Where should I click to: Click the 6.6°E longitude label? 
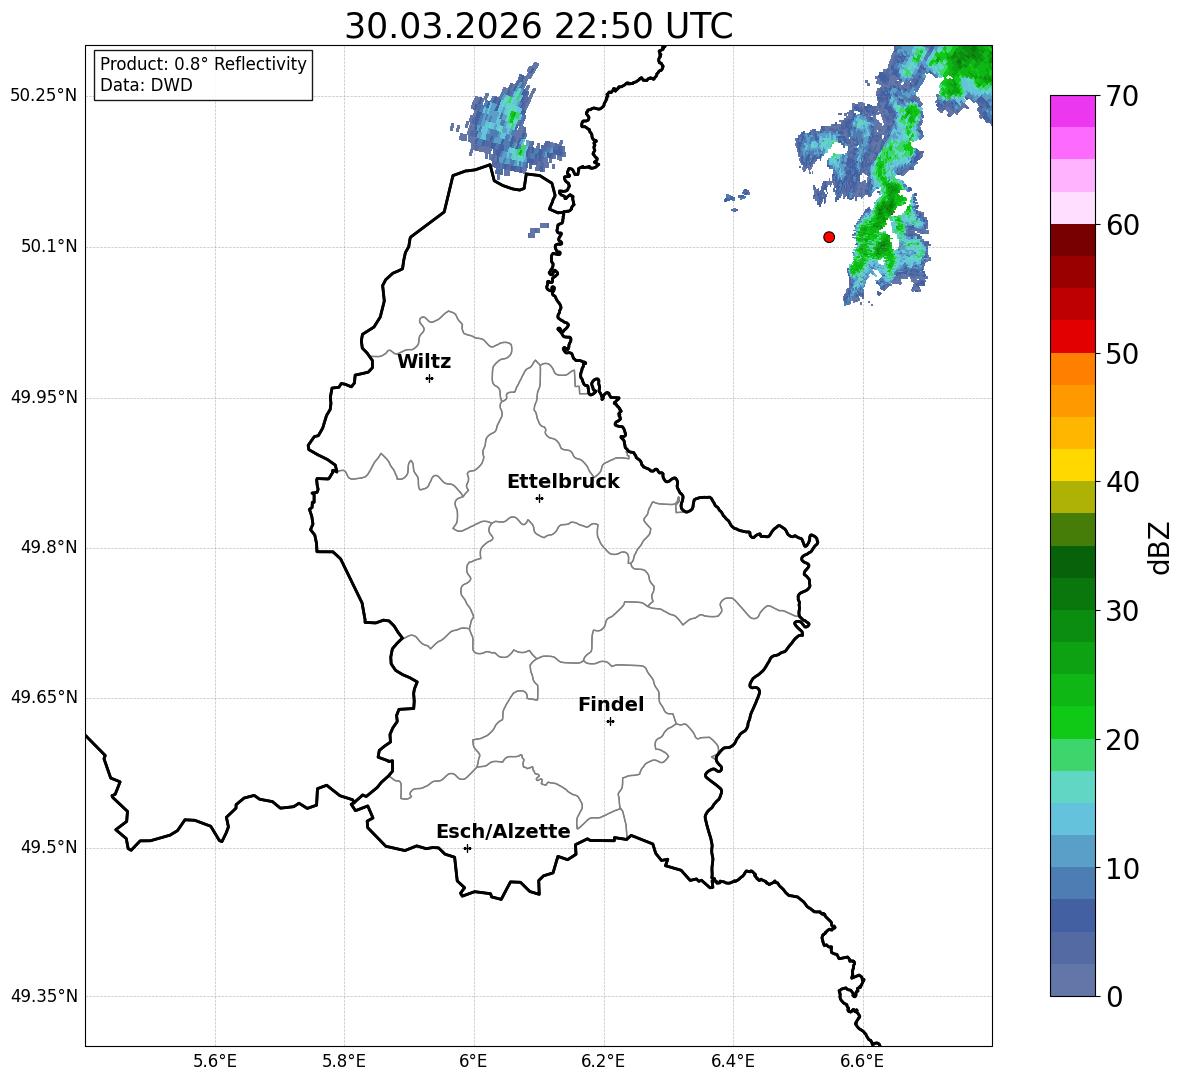tap(862, 1061)
